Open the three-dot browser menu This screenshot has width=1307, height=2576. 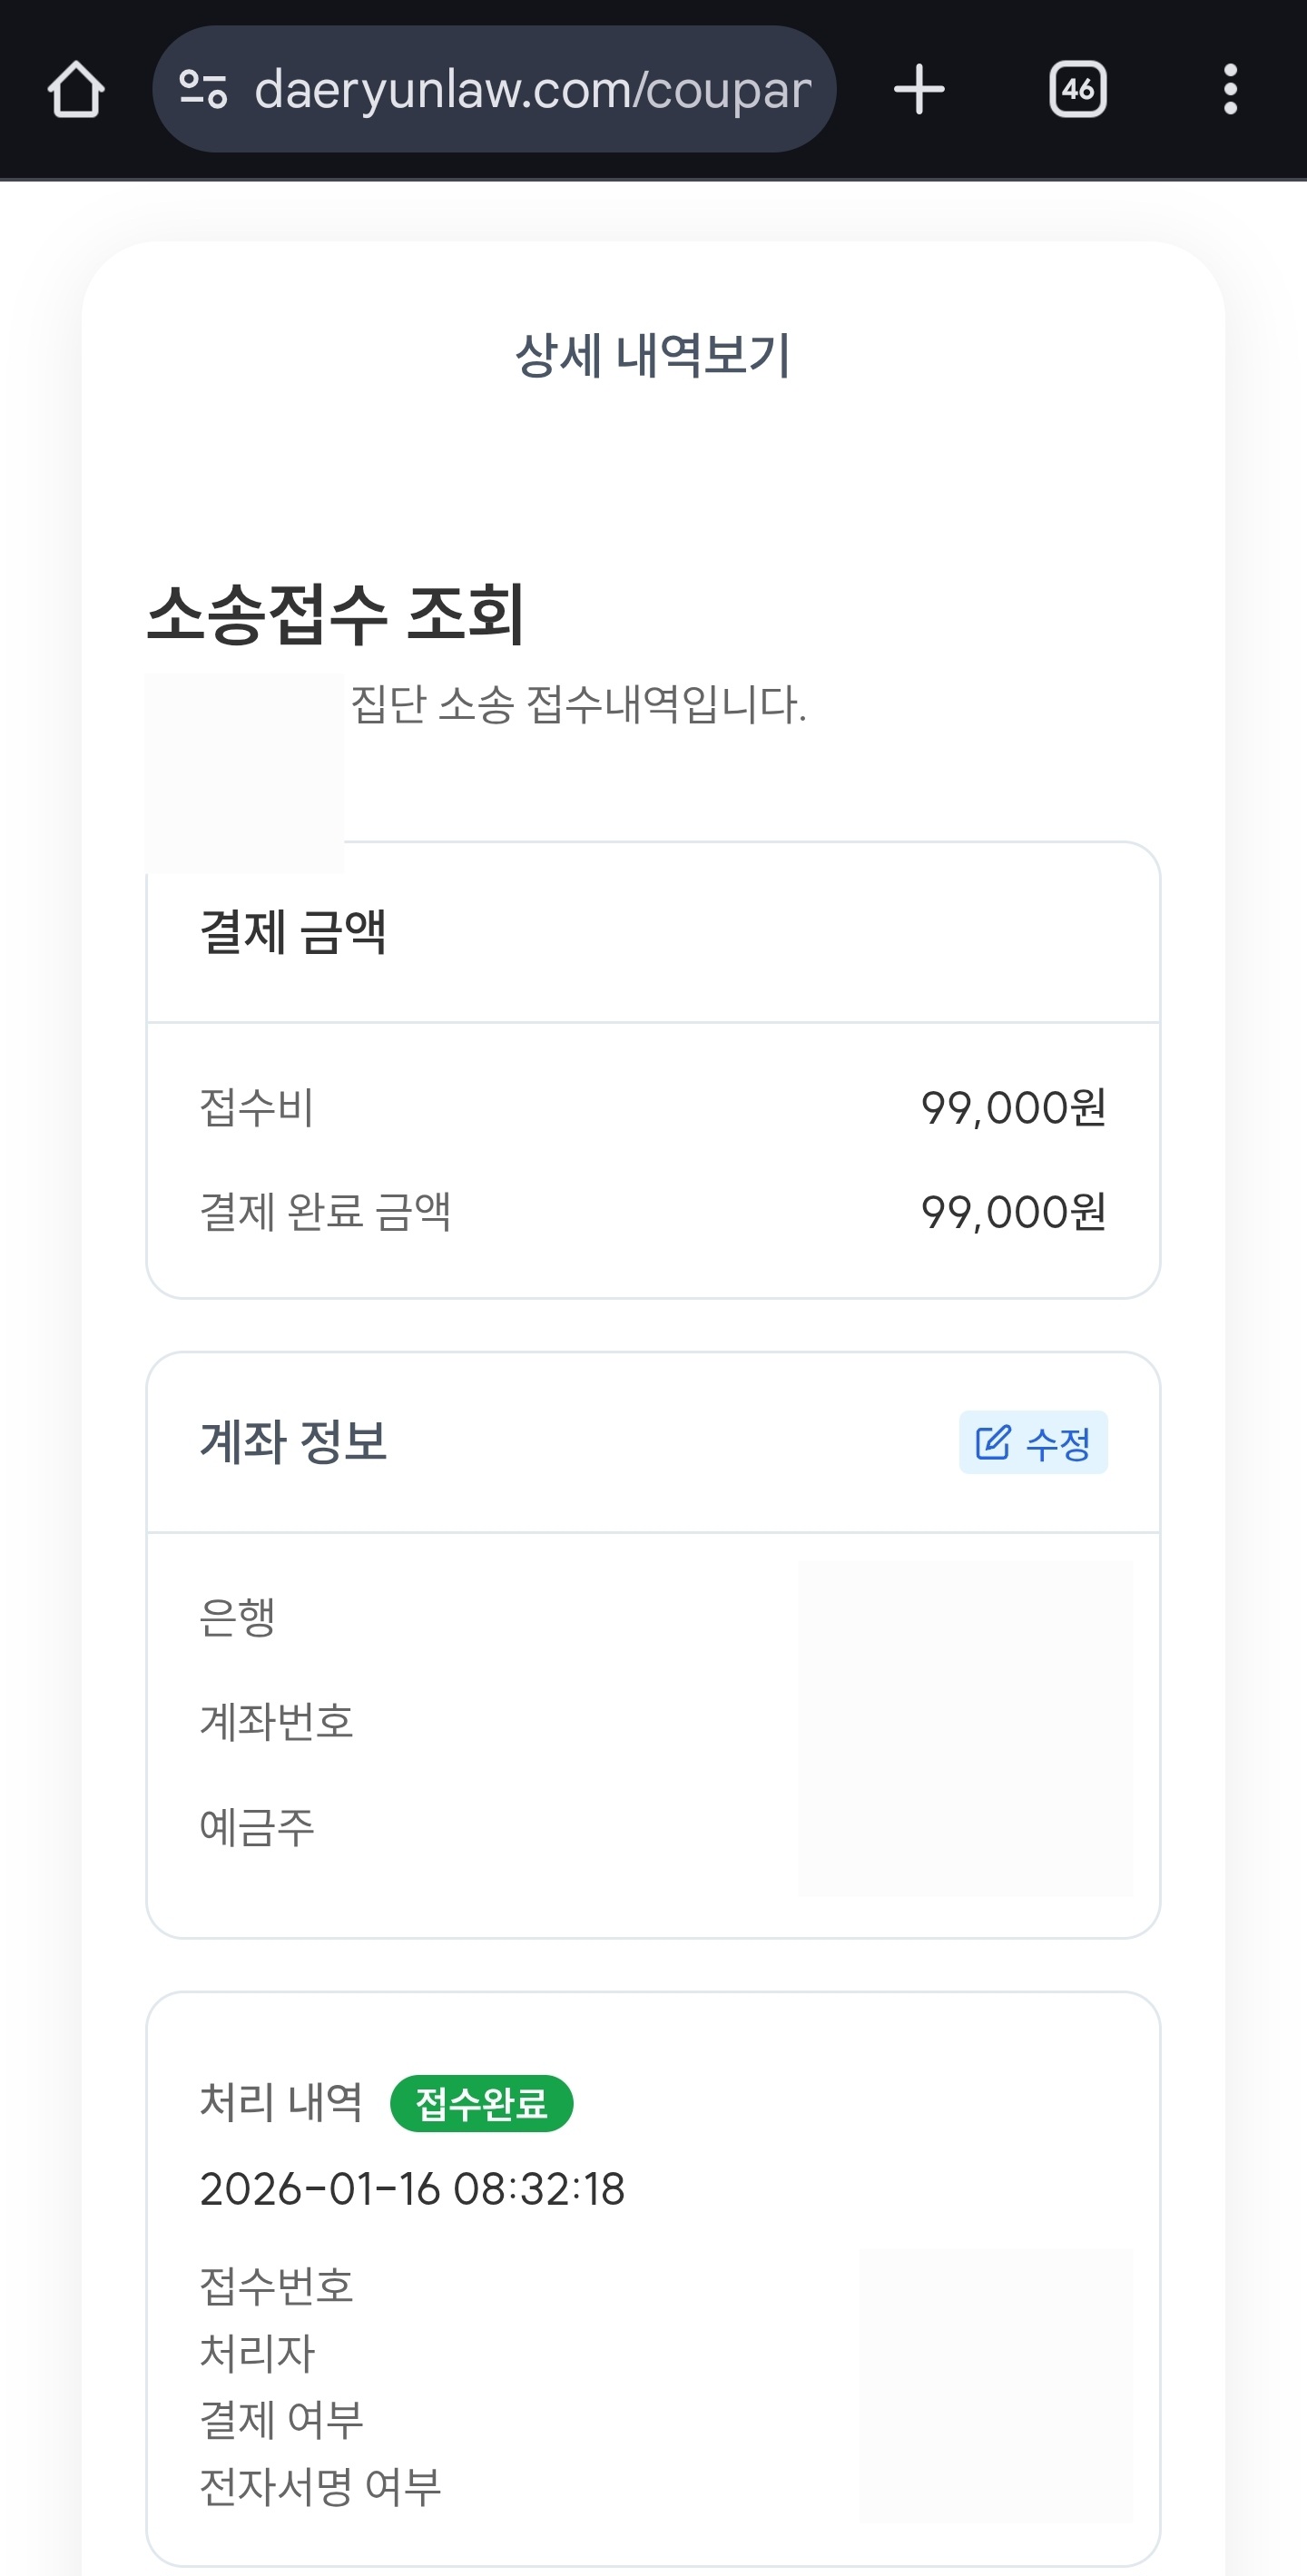tap(1230, 90)
